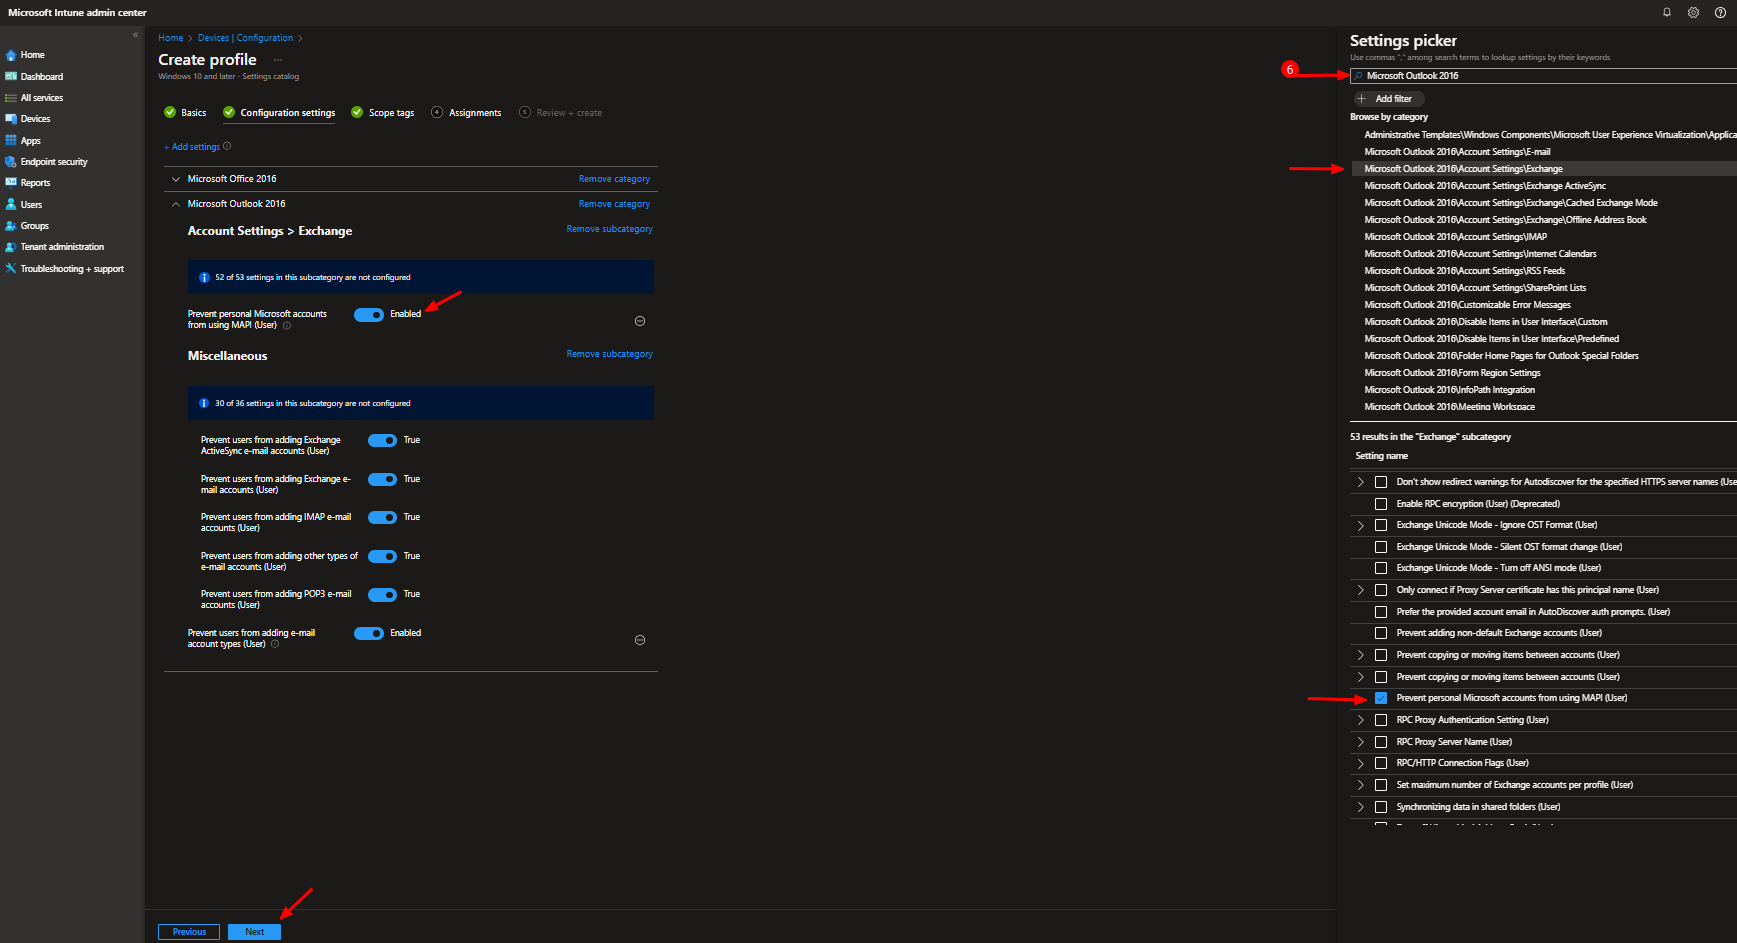Click Home link in breadcrumb
This screenshot has width=1737, height=943.
(x=171, y=38)
